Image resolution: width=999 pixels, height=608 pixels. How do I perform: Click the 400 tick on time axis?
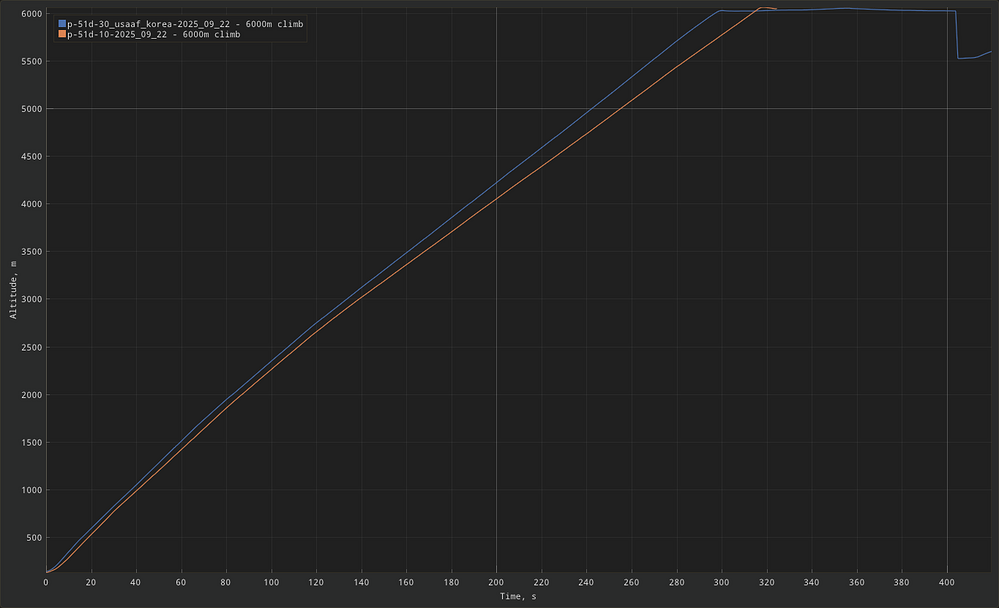coord(947,581)
